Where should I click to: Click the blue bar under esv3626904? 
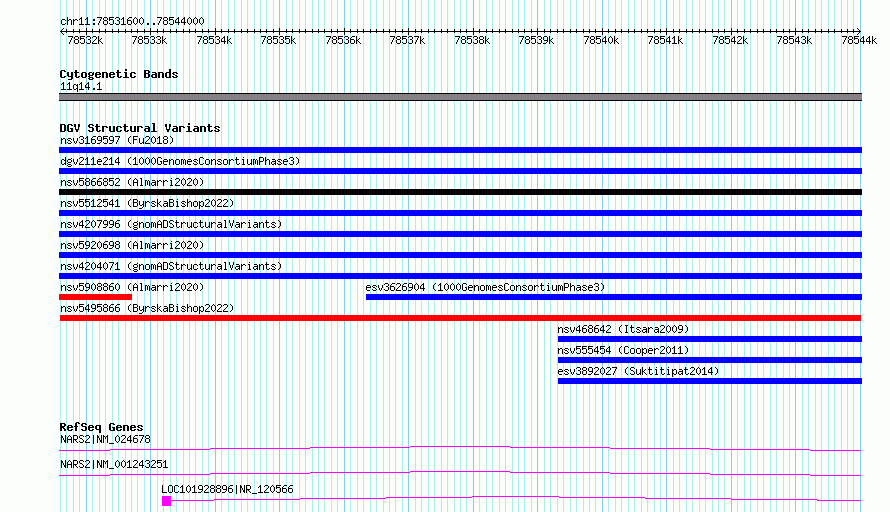pyautogui.click(x=614, y=297)
